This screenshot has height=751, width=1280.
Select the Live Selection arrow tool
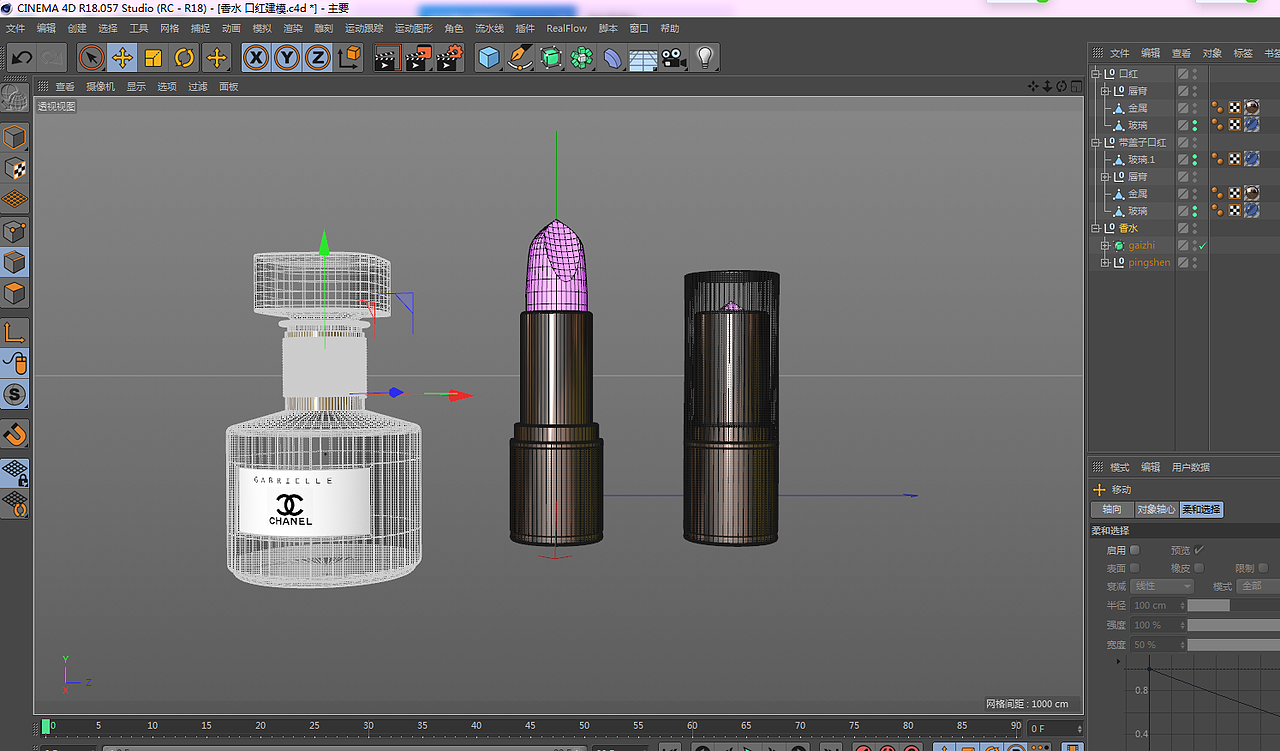point(92,58)
